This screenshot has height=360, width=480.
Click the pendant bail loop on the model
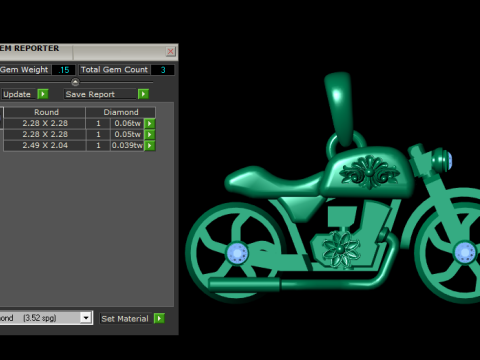(340, 107)
